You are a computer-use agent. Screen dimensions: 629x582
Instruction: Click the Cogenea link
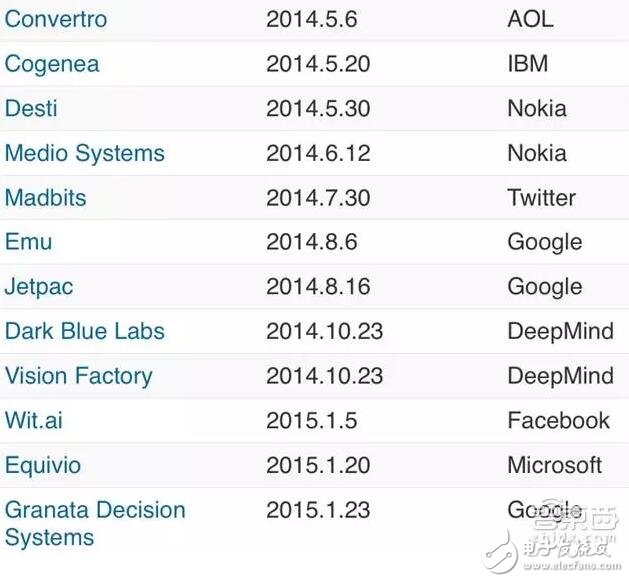pos(52,64)
